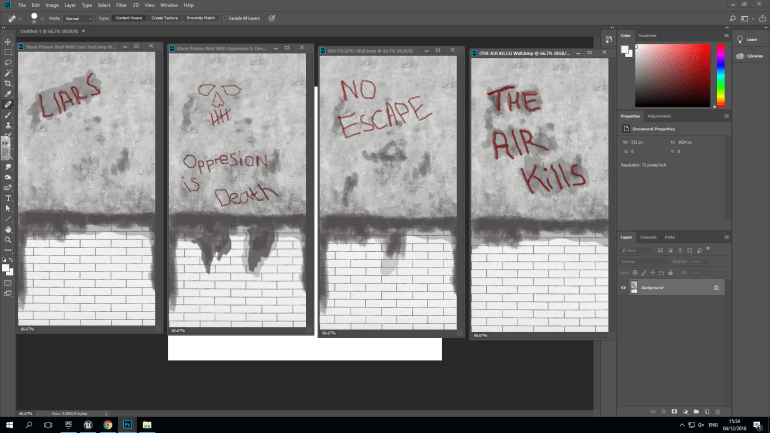Click the delete layer trash icon
Screen dimensions: 770x433
tap(717, 411)
